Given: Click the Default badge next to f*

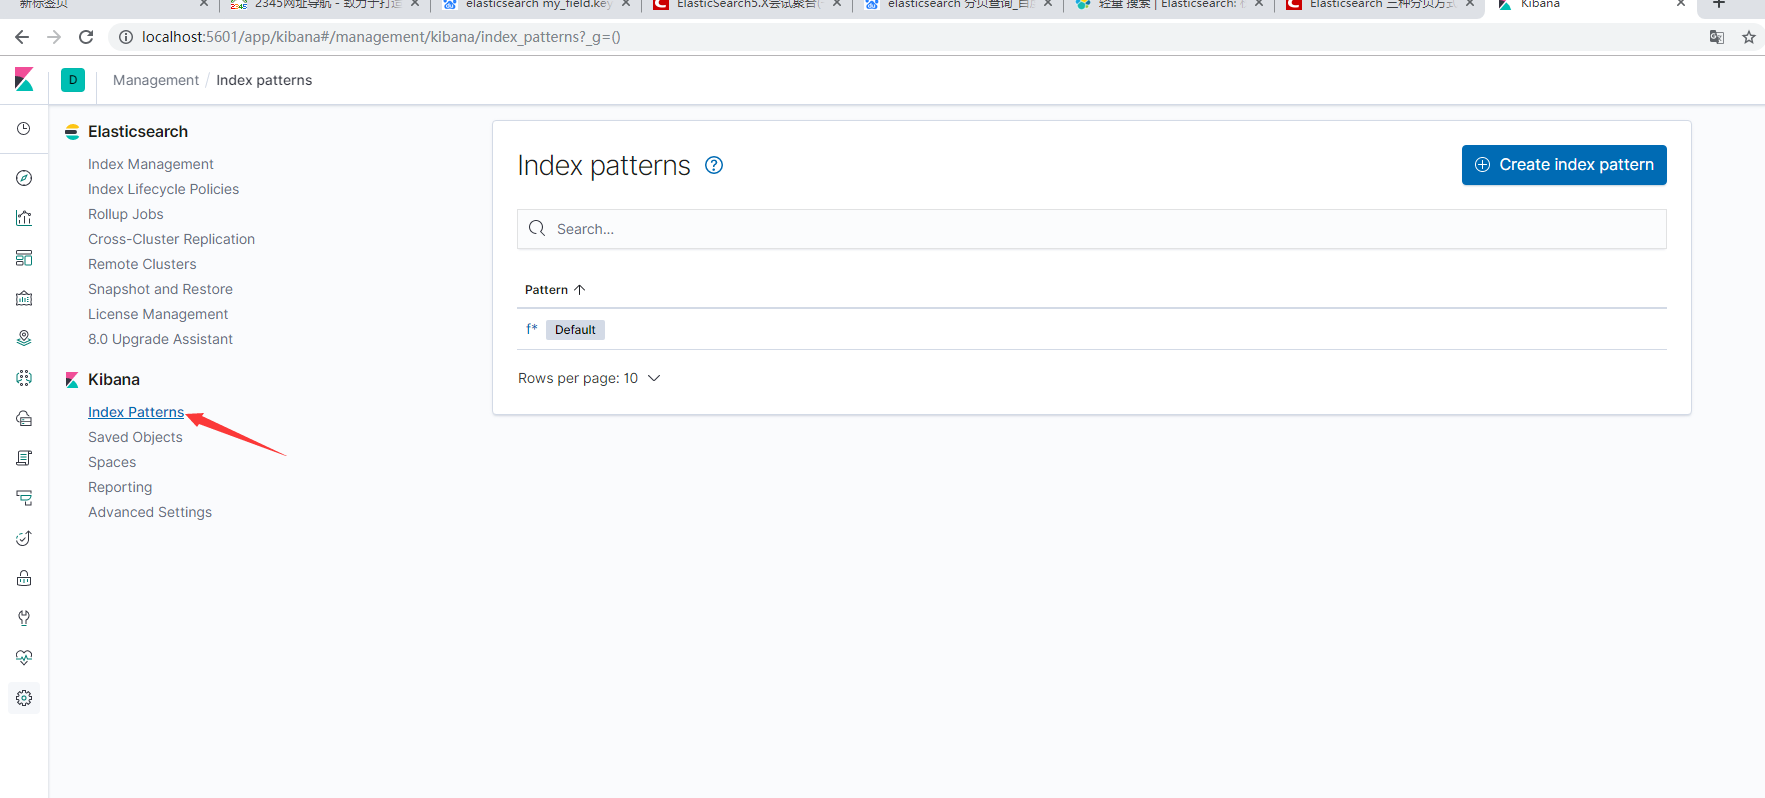Looking at the screenshot, I should [575, 330].
